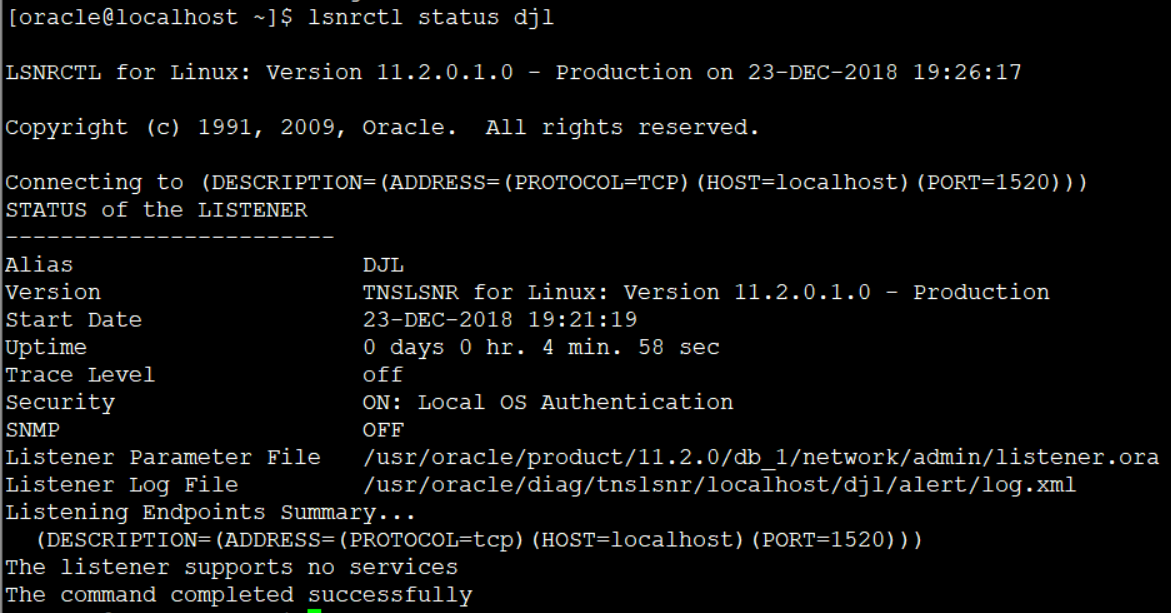Viewport: 1171px width, 613px height.
Task: Click 'ON: Local OS Authentication' security text
Action: pos(547,402)
